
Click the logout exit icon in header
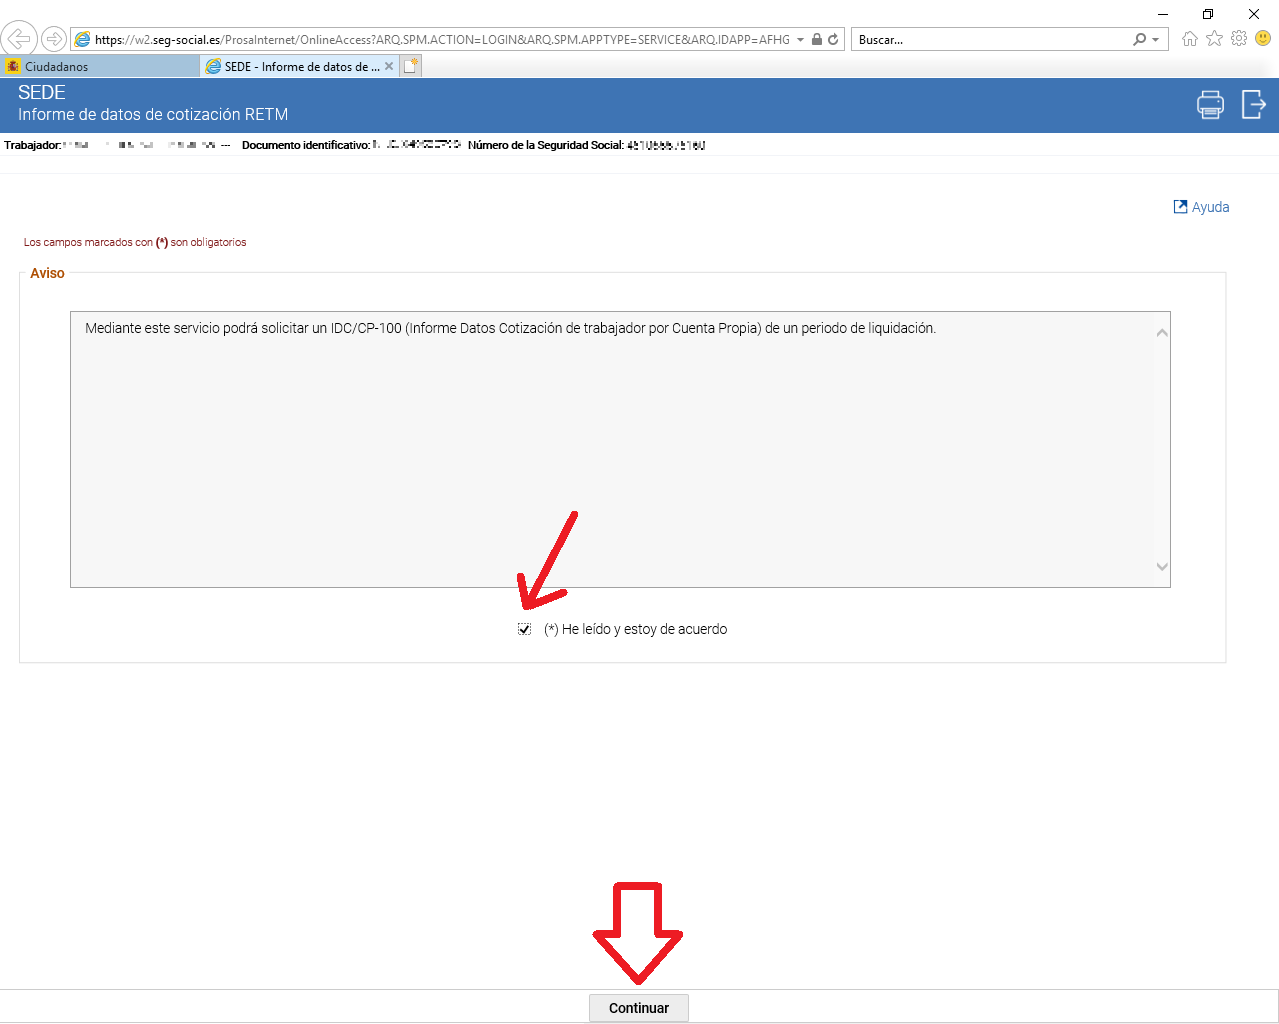[1253, 104]
